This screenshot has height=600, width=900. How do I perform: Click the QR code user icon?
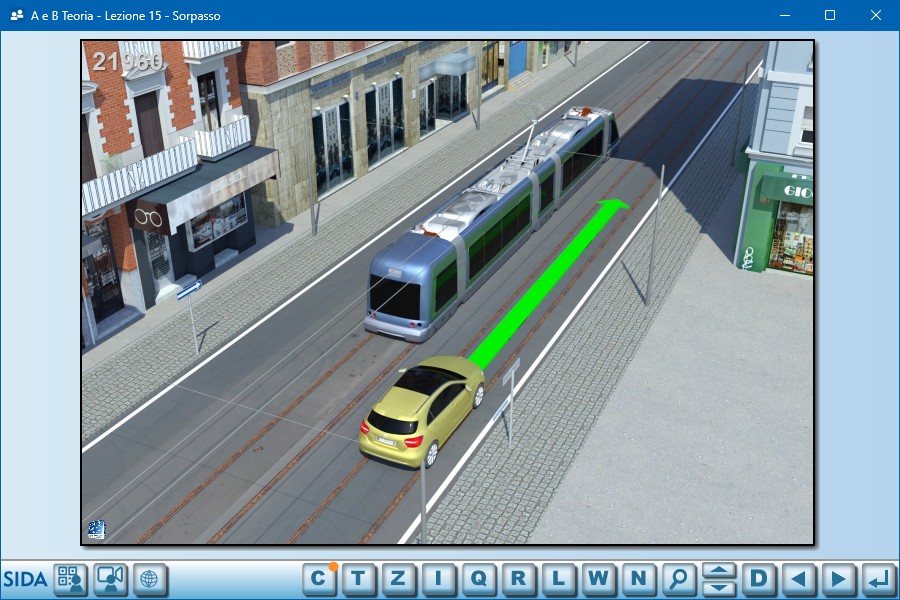pyautogui.click(x=71, y=579)
